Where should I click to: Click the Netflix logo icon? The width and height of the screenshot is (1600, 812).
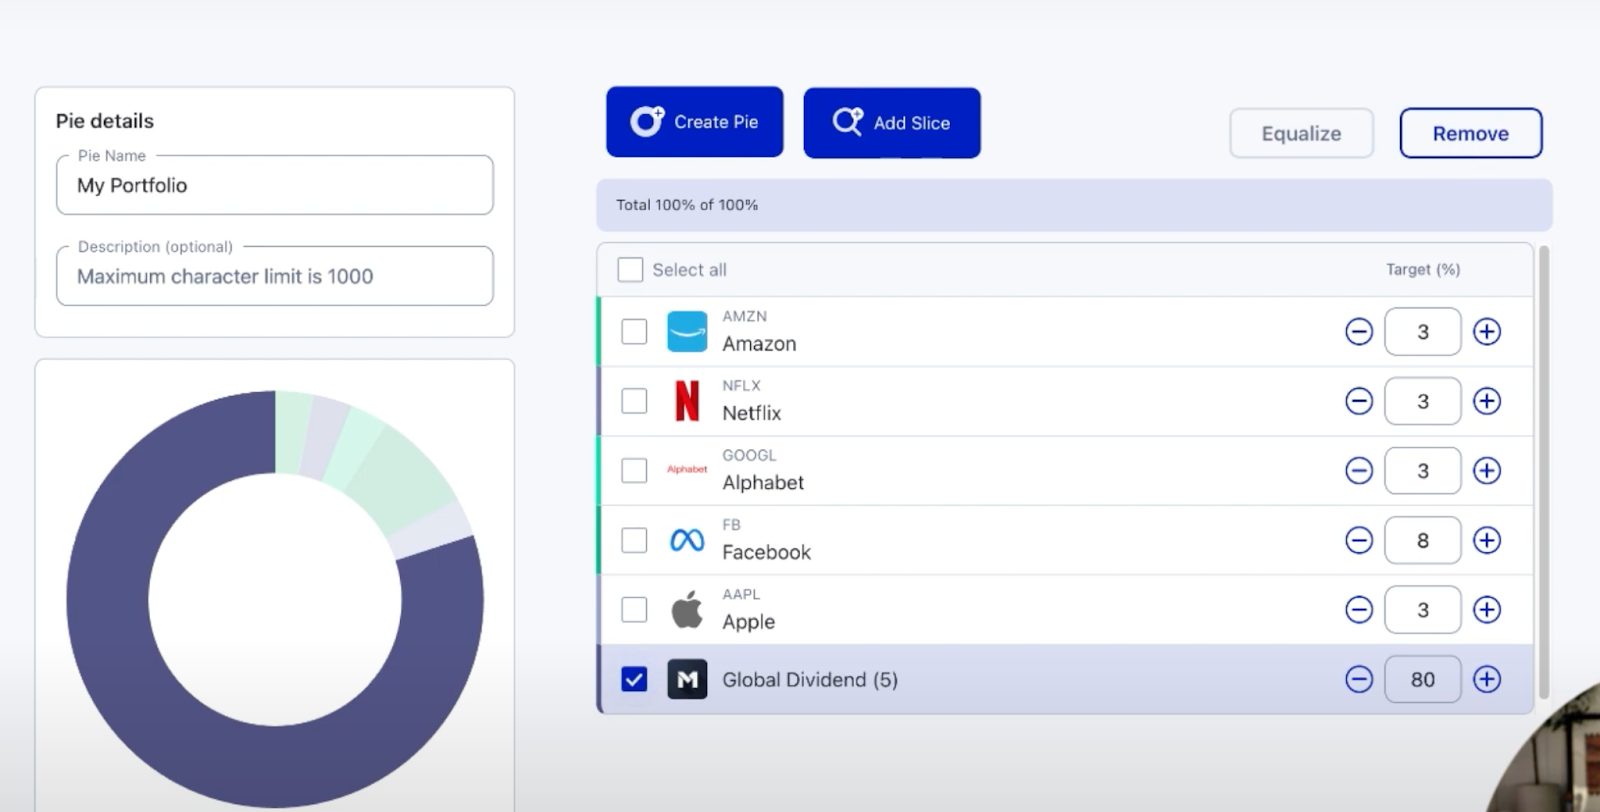687,401
